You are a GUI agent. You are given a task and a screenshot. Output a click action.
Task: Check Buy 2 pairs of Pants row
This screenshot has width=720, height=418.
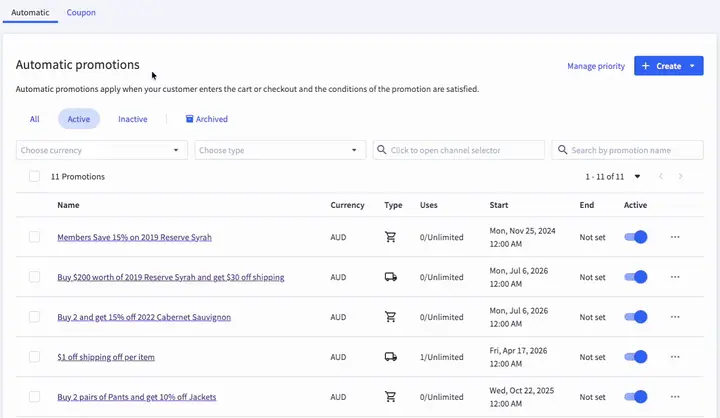pyautogui.click(x=34, y=397)
